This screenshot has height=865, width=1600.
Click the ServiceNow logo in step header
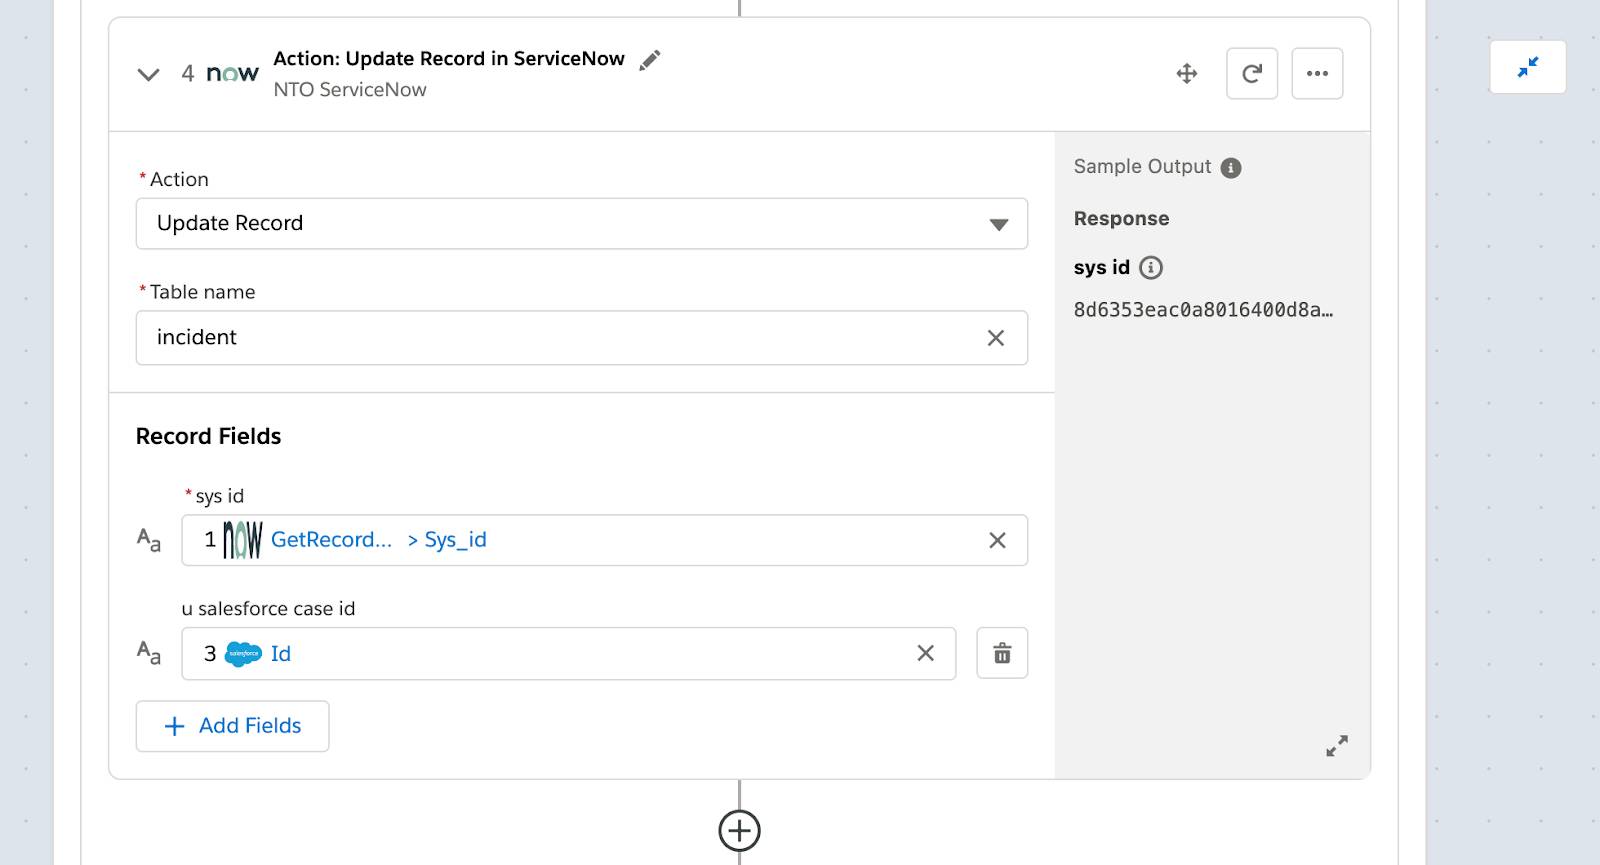(x=232, y=73)
